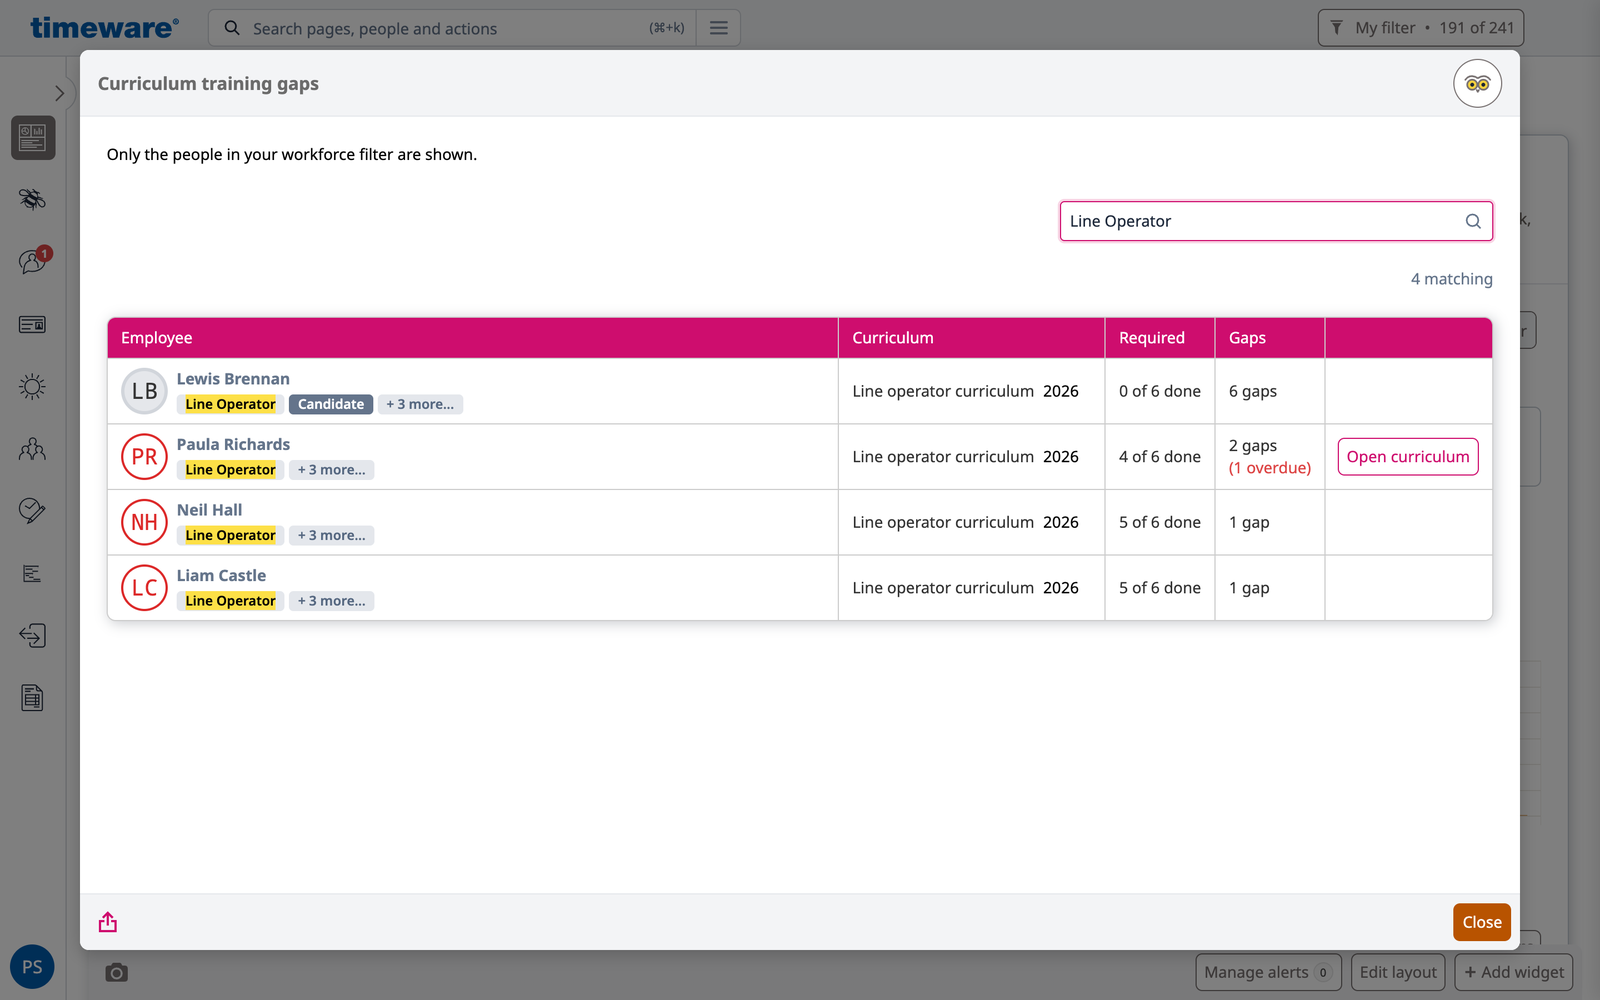
Task: Close the Curriculum training gaps dialog
Action: (1482, 922)
